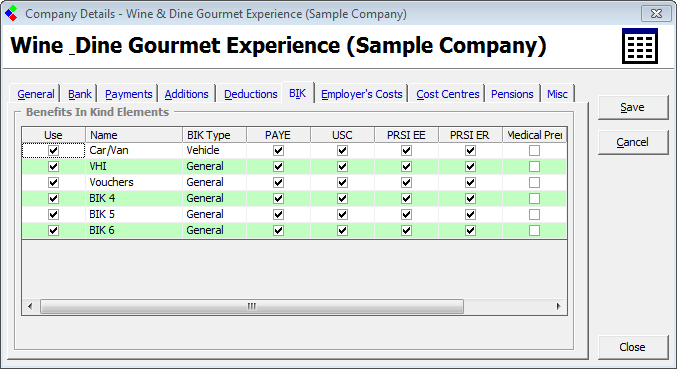Uncheck PAYE for Vouchers
The width and height of the screenshot is (677, 369).
[278, 183]
